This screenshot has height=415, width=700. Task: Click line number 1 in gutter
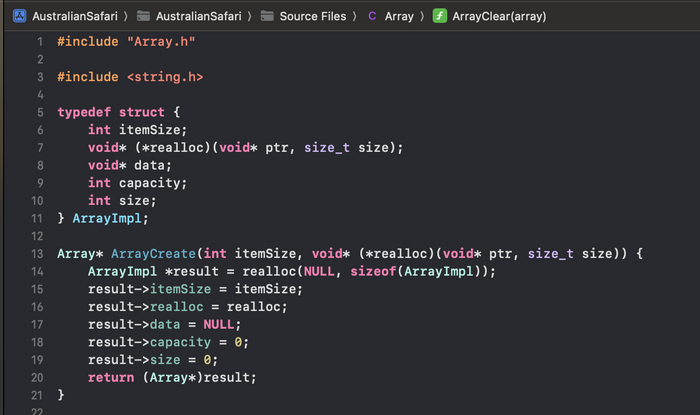click(40, 42)
